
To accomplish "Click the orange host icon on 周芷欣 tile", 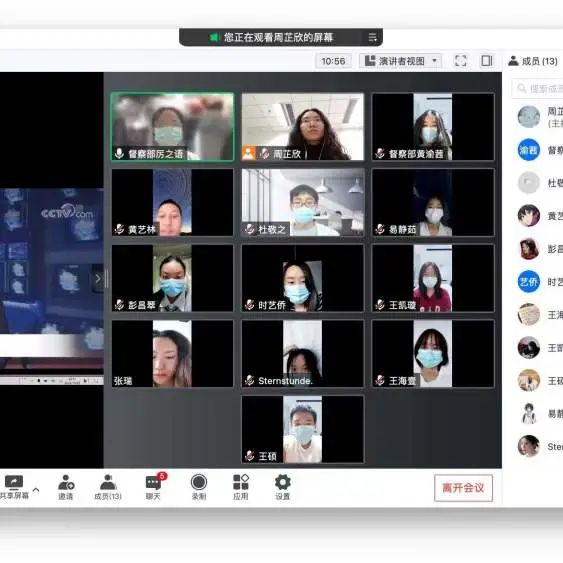I will pos(248,153).
